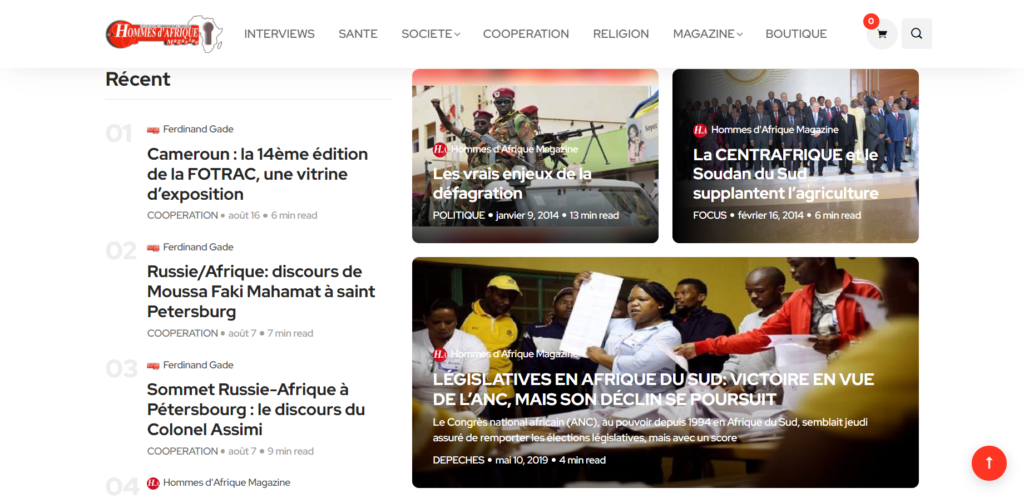
Task: Open the soldiers photo article thumbnail
Action: click(535, 156)
